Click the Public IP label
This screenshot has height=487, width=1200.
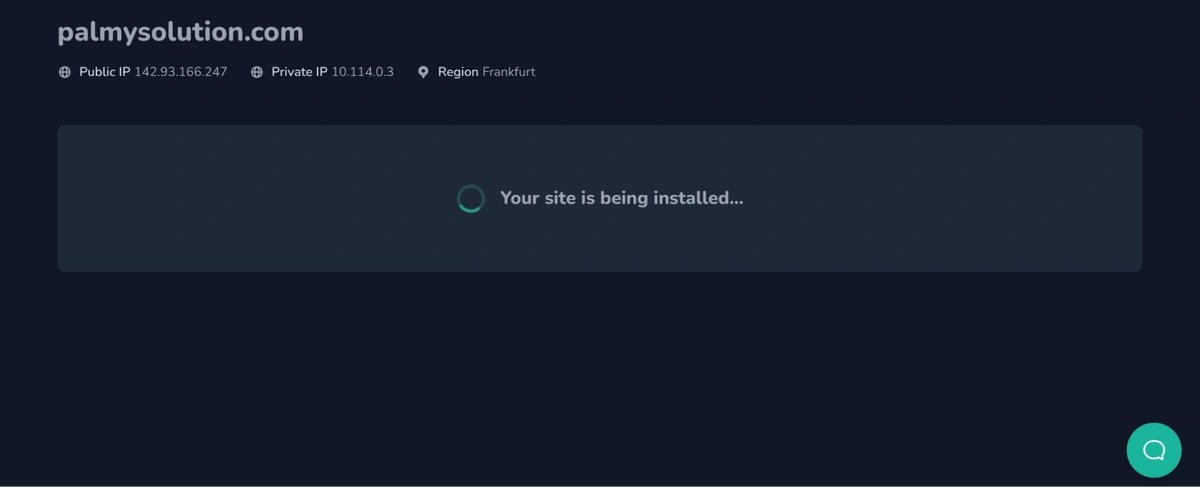tap(105, 72)
